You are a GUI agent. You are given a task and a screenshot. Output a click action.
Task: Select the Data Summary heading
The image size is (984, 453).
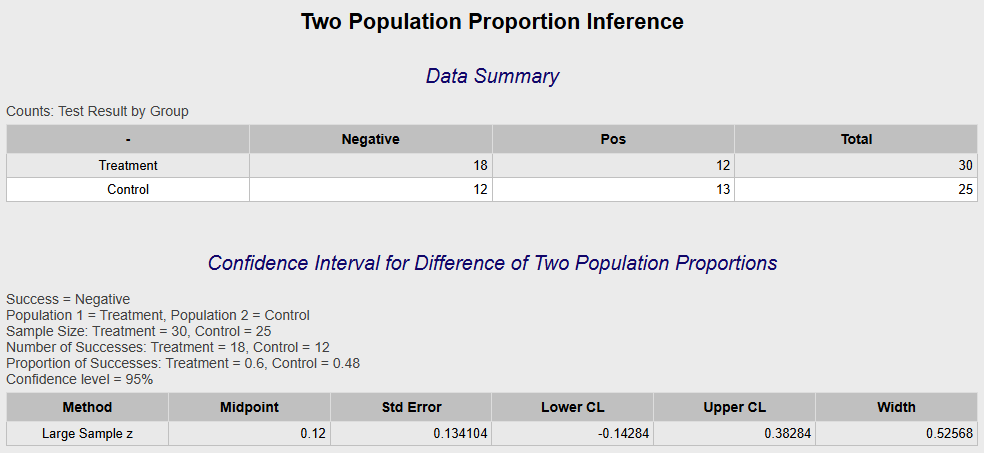coord(492,76)
